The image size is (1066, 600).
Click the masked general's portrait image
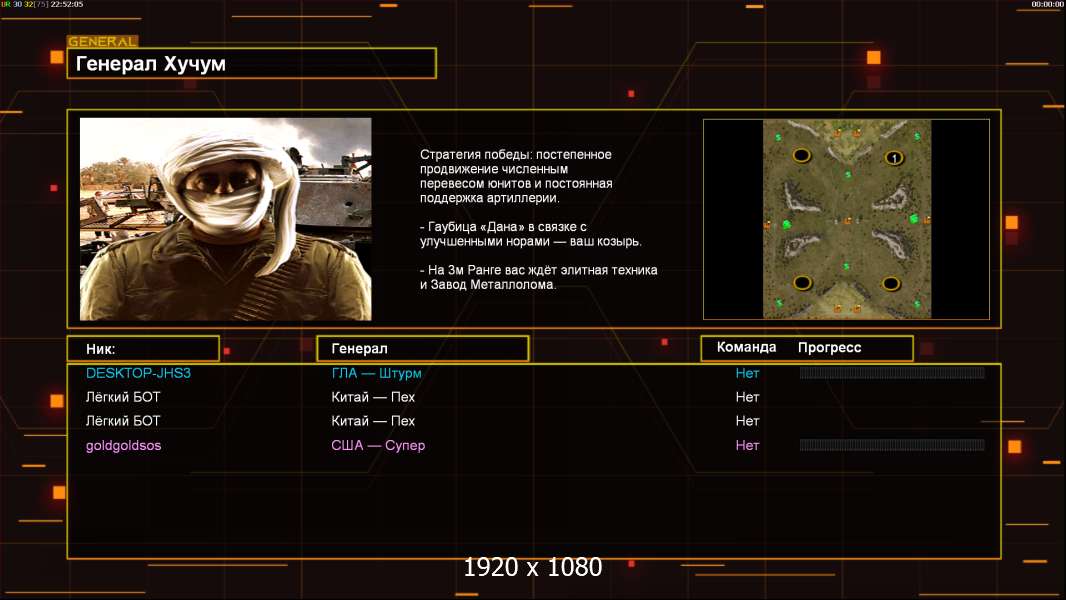(x=225, y=219)
